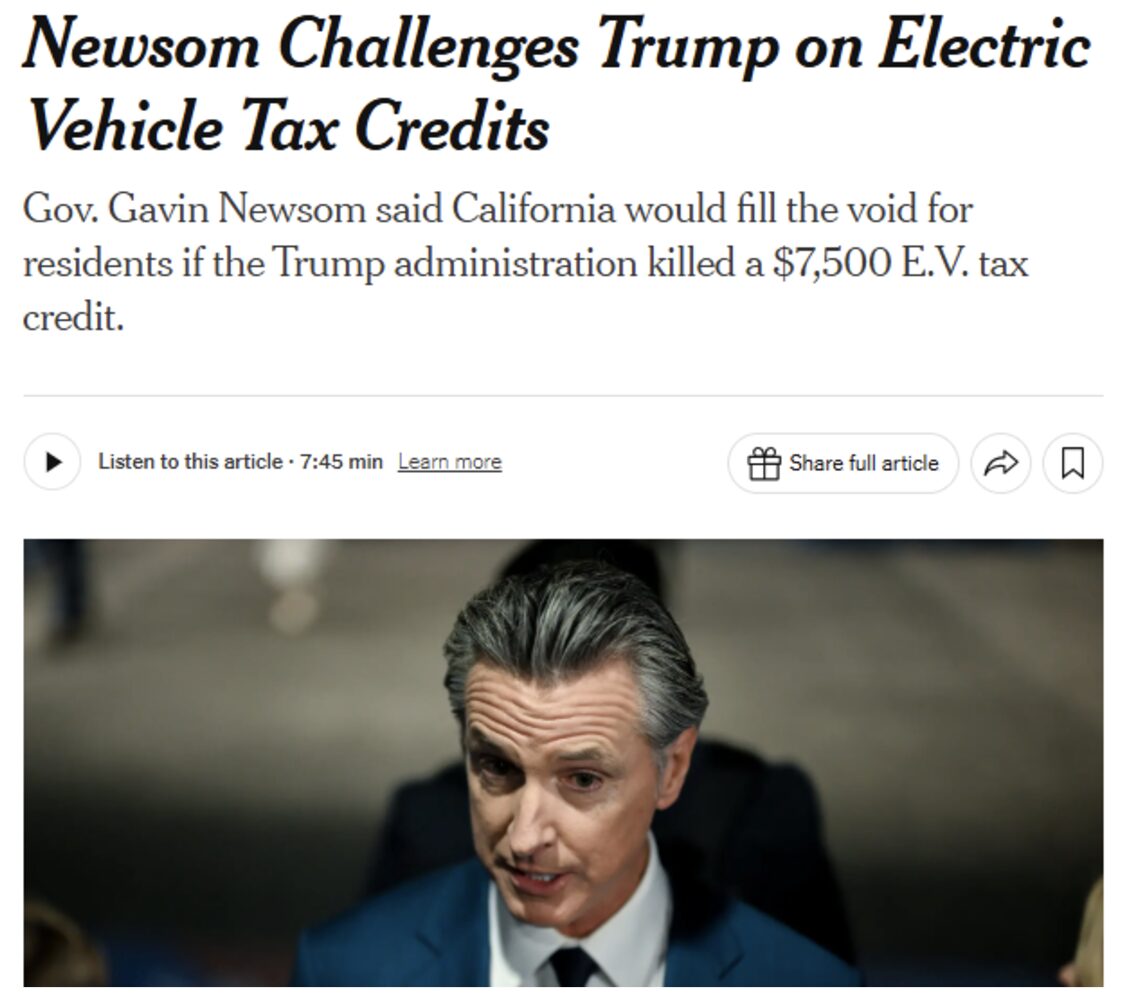Click Vehicle Tax Credits headline line
1126x1004 pixels.
[x=289, y=126]
